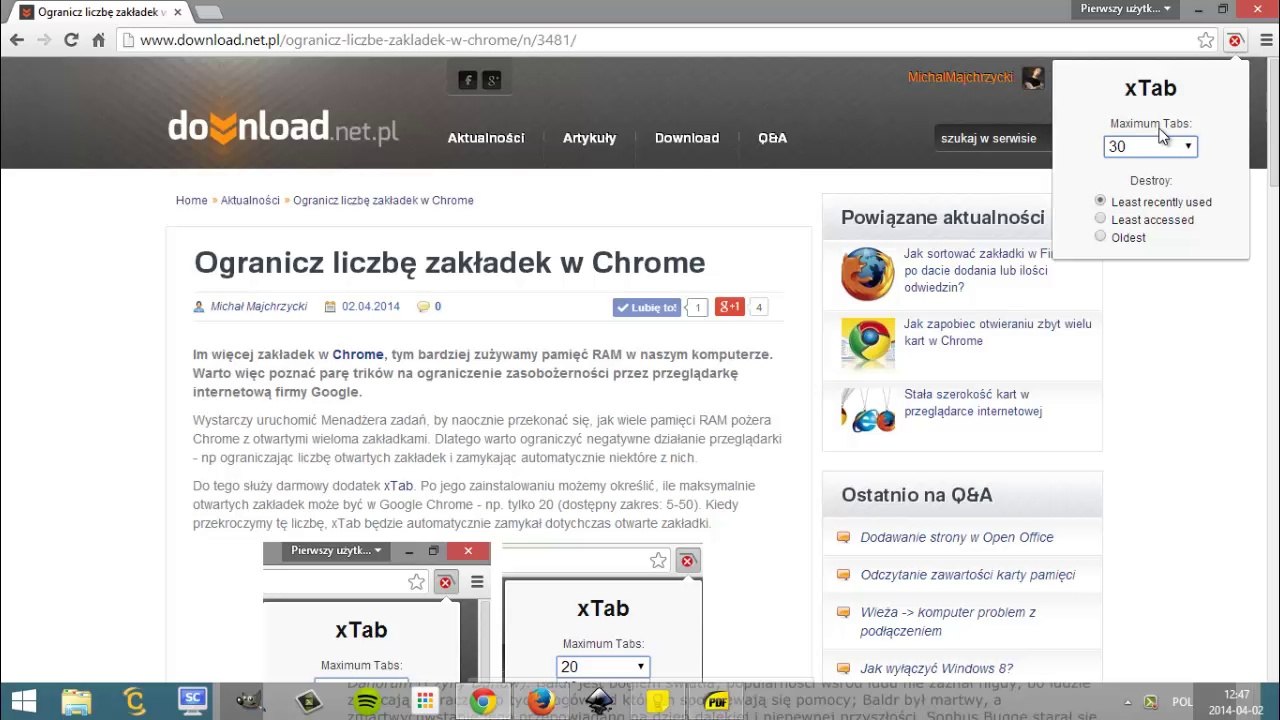
Task: Go back using the browser back arrow
Action: (17, 40)
